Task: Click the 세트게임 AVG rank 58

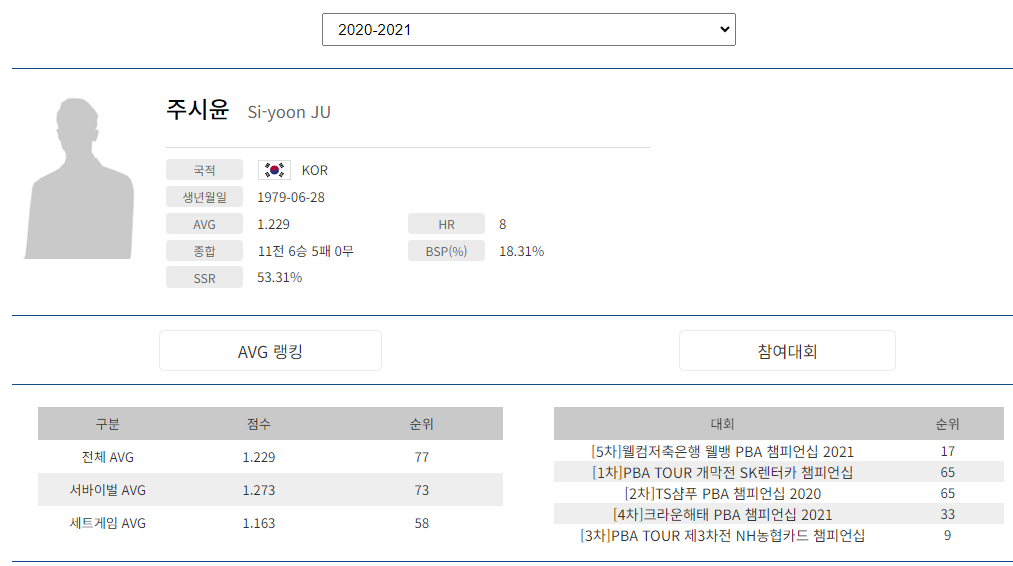Action: click(x=422, y=523)
